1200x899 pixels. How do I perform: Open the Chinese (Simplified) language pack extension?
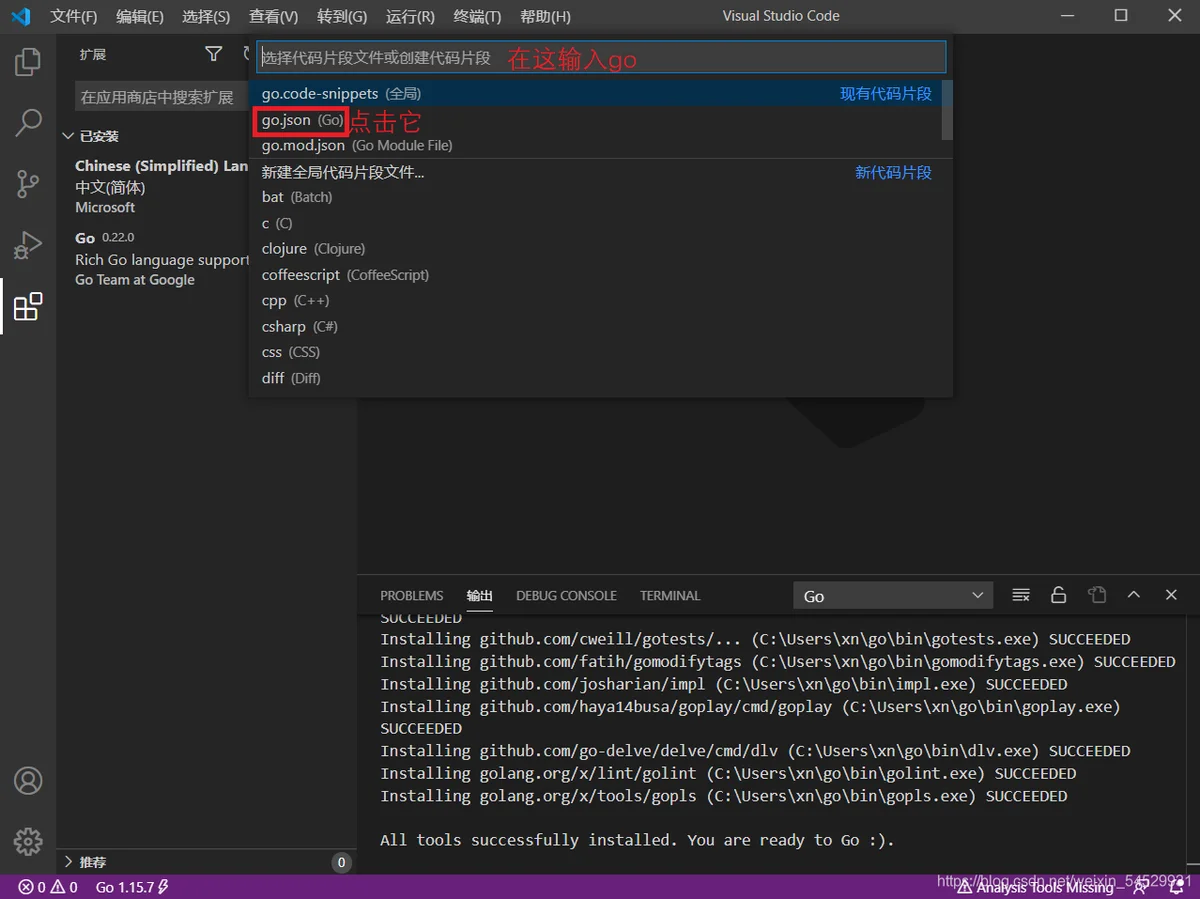161,186
